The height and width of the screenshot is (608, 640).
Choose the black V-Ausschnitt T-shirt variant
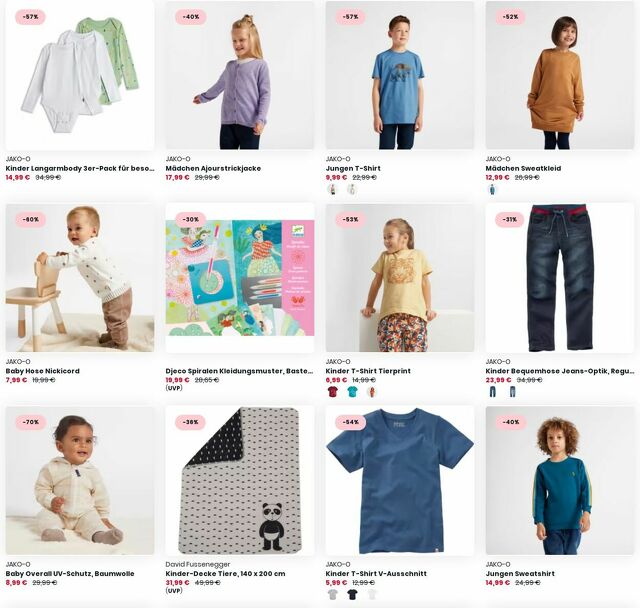tap(352, 595)
